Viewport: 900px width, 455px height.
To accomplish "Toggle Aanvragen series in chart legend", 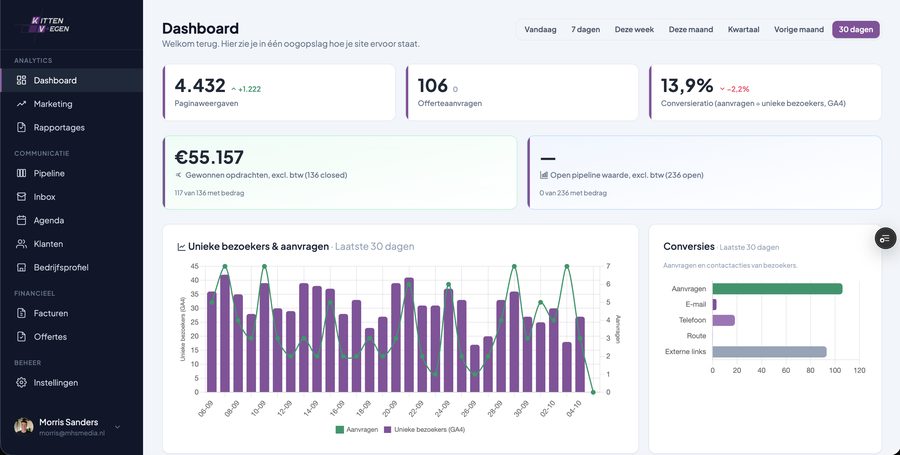I will (356, 429).
